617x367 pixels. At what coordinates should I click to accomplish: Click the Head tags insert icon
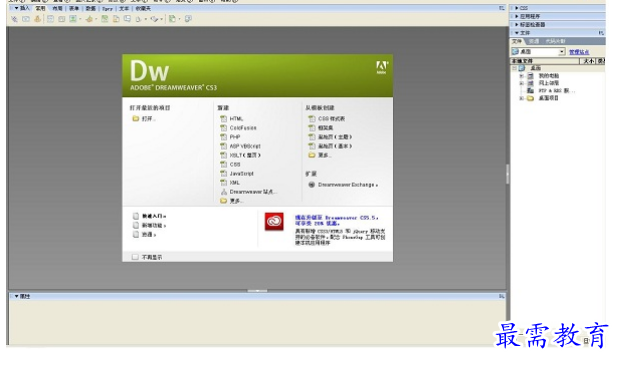[138, 19]
